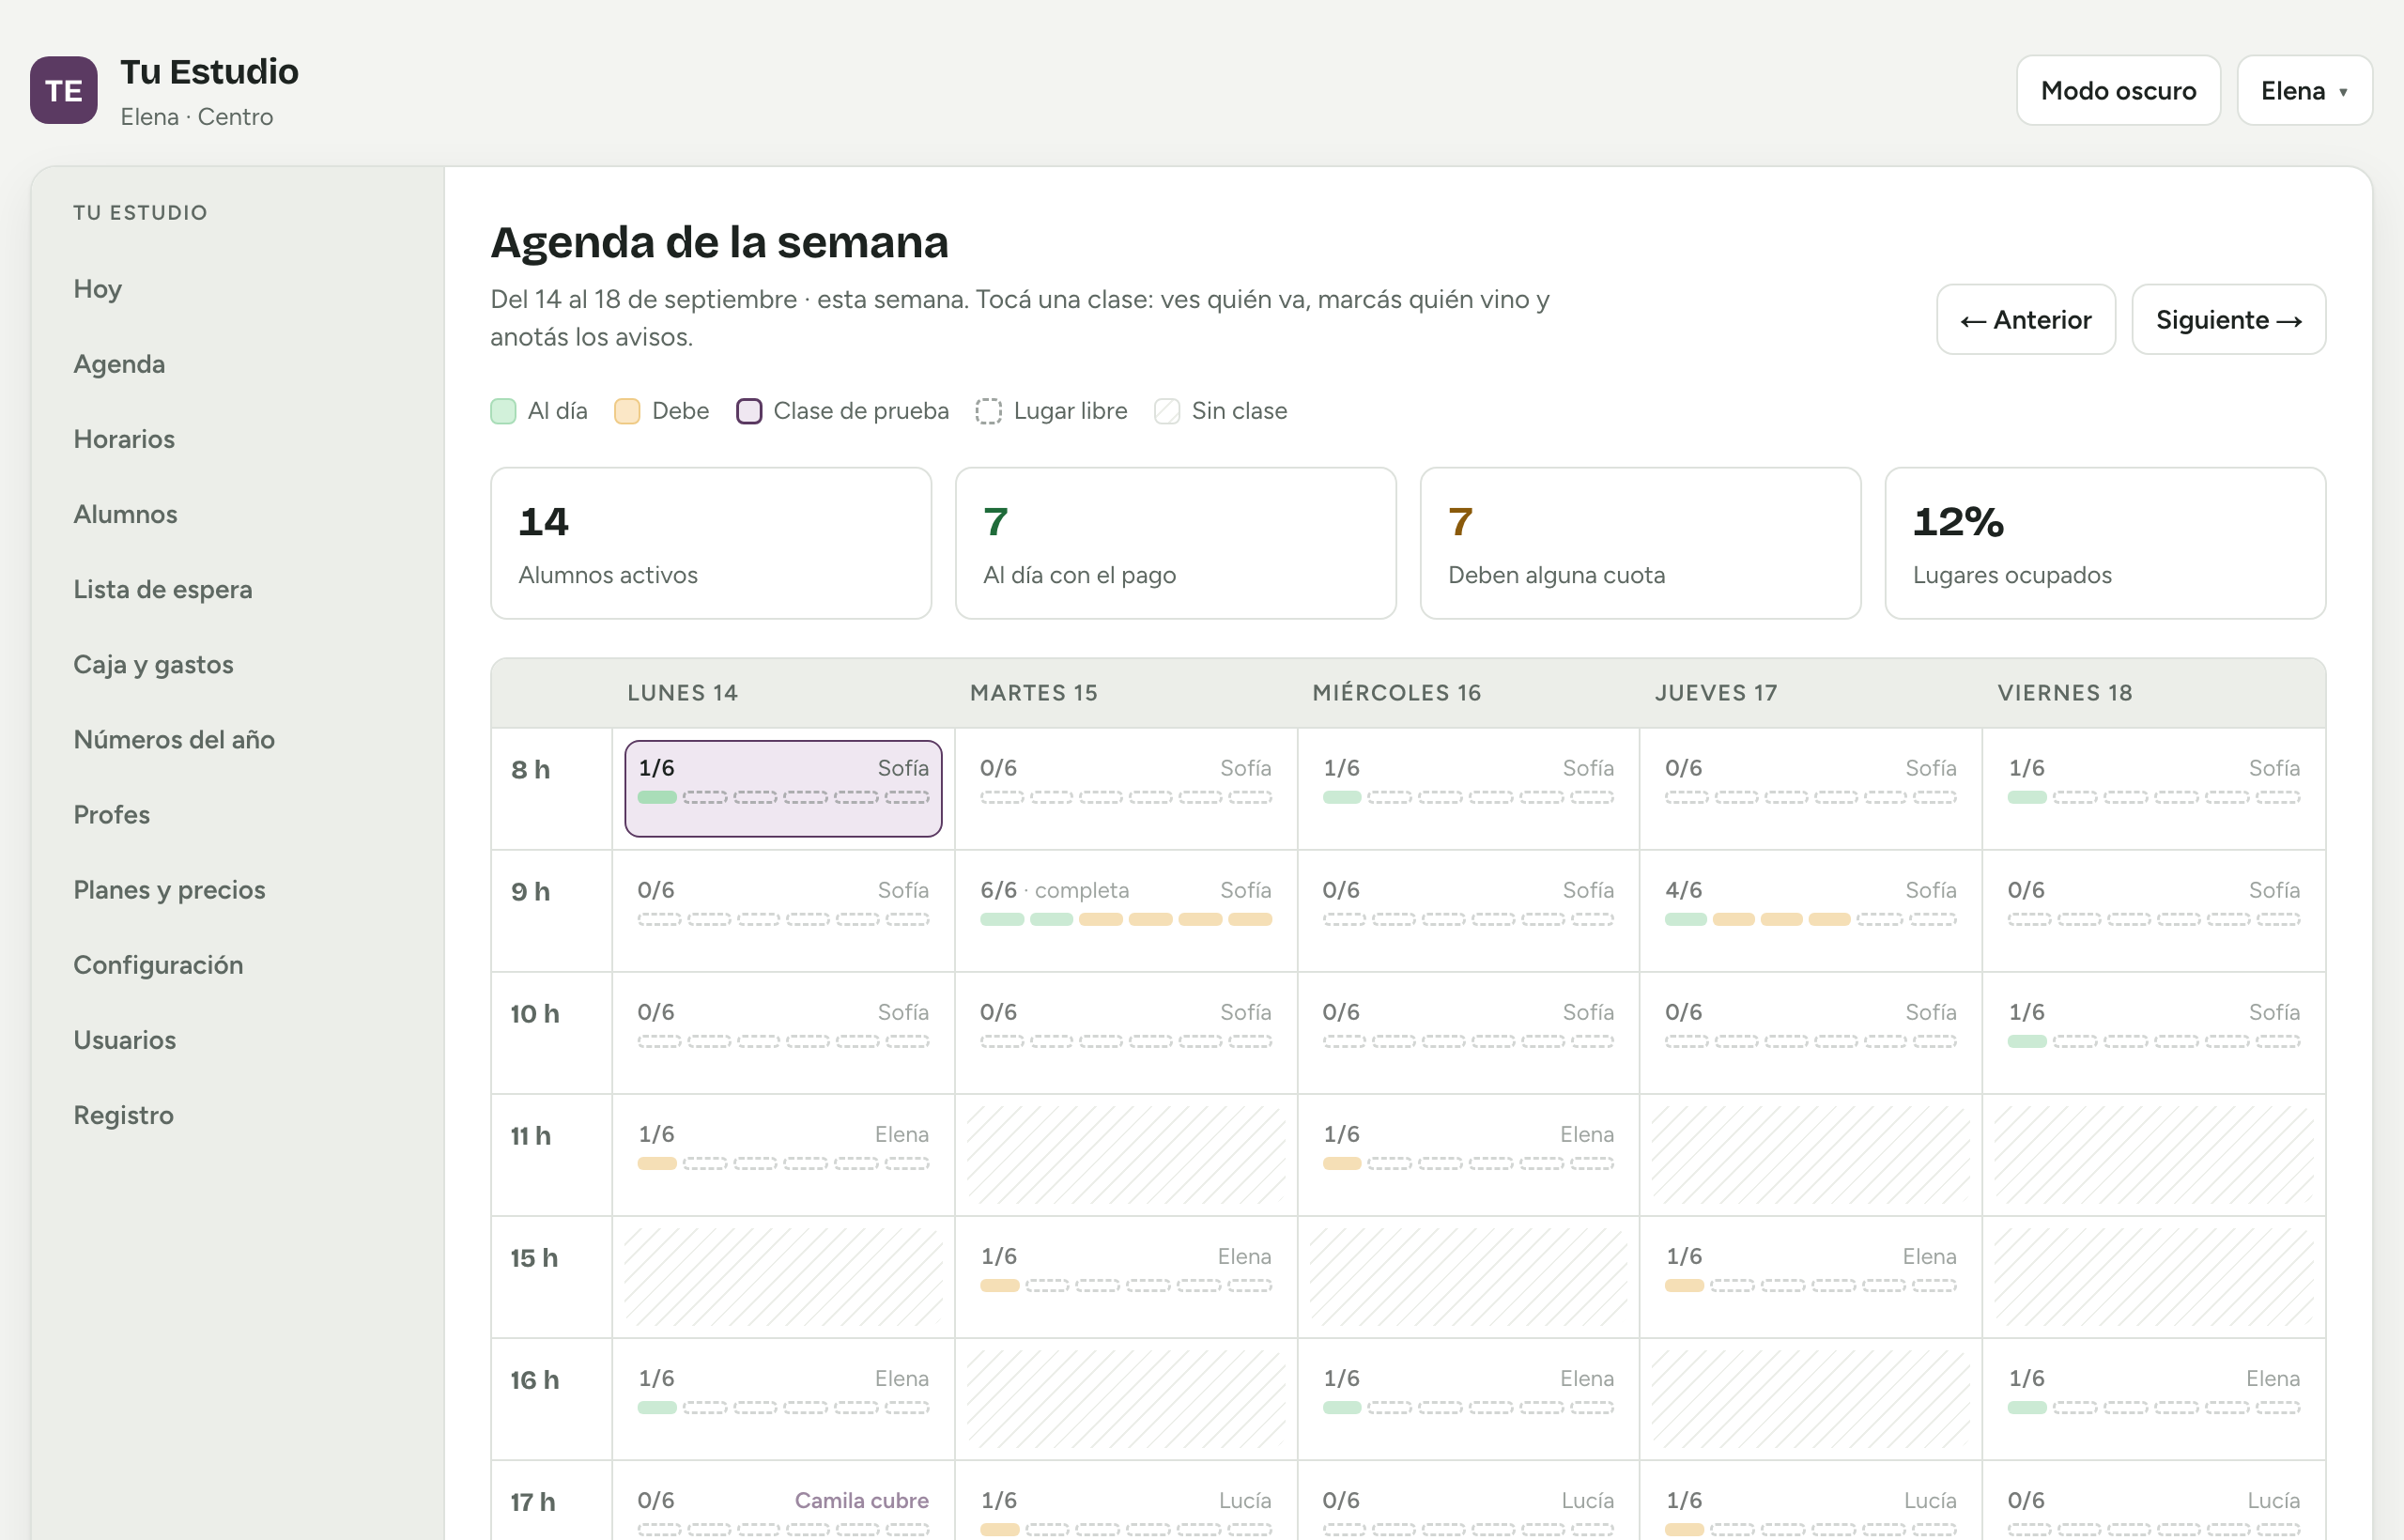Go to Lista de espera
Screen dimensions: 2404x1540
coord(162,589)
